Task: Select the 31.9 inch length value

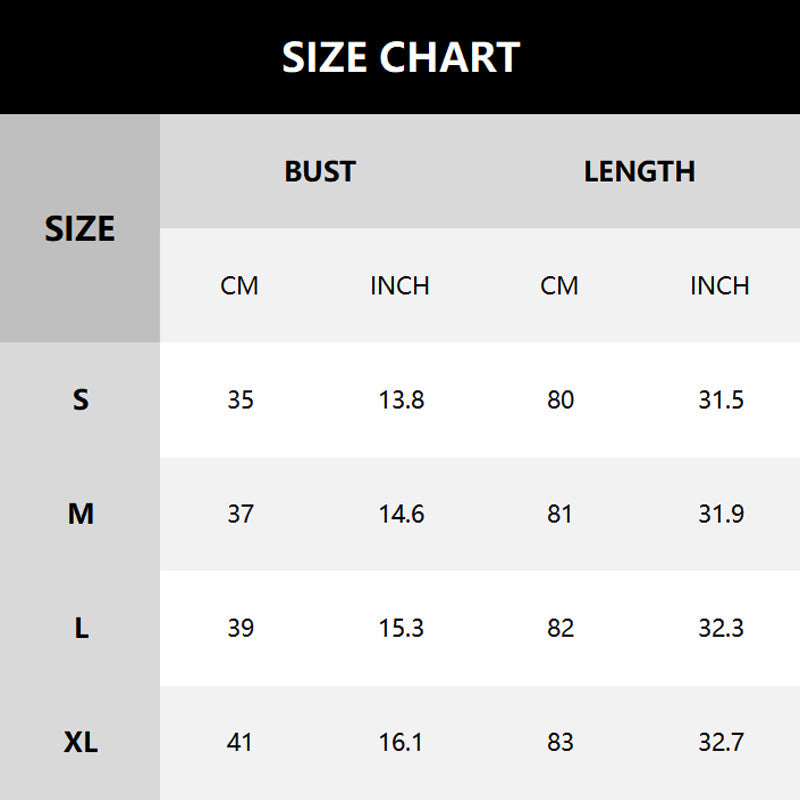Action: point(720,514)
